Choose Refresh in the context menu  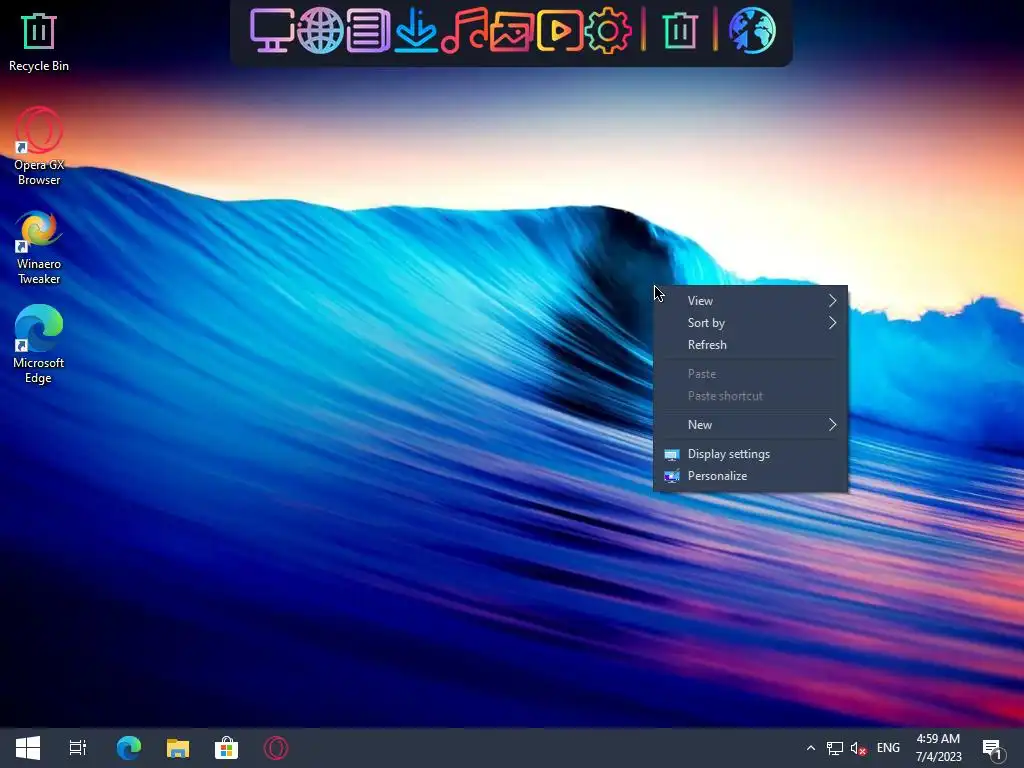[x=750, y=345]
